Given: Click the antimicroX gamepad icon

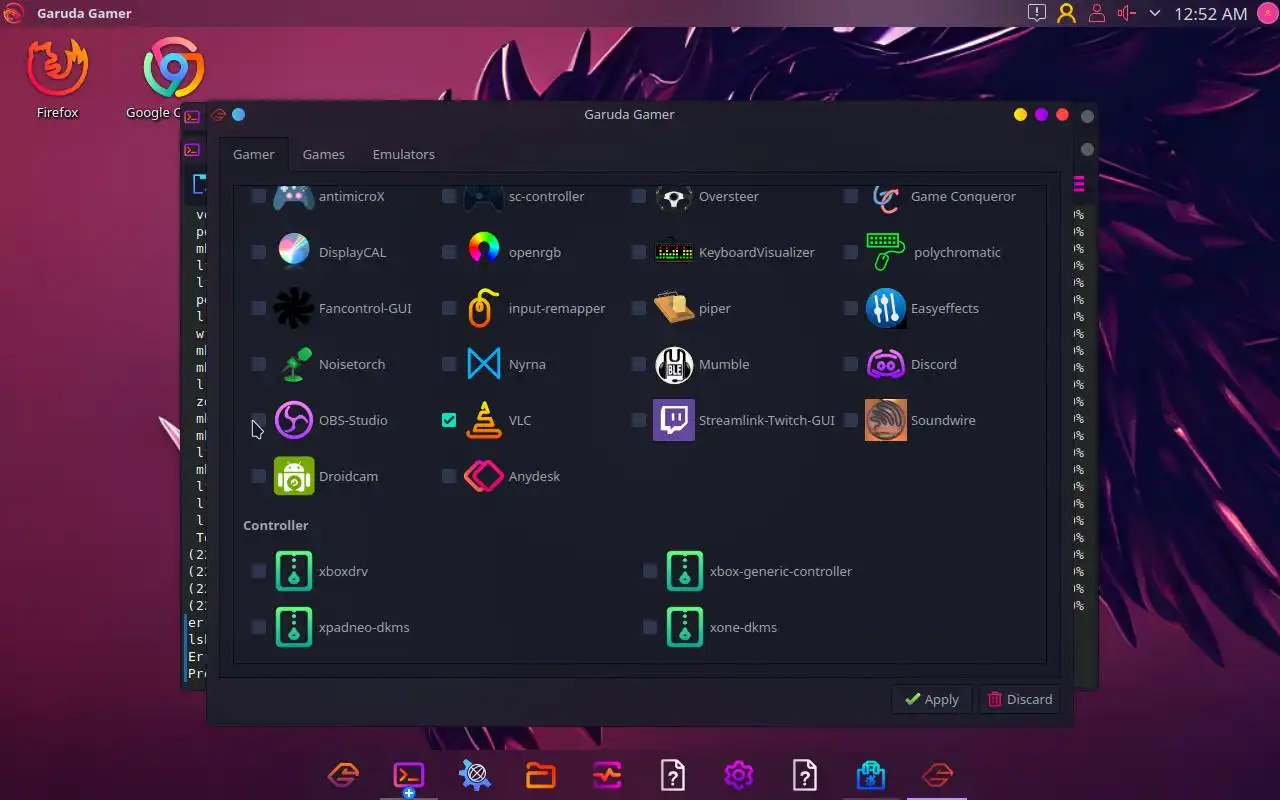Looking at the screenshot, I should (x=294, y=197).
